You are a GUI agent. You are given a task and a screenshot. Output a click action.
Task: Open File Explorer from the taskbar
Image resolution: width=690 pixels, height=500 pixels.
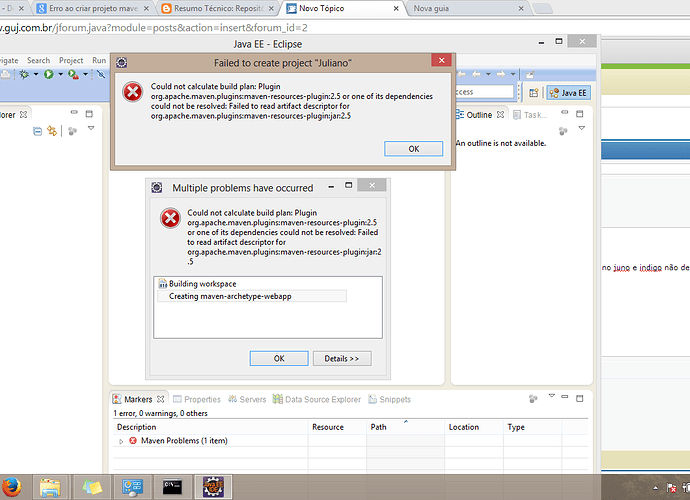(x=50, y=487)
